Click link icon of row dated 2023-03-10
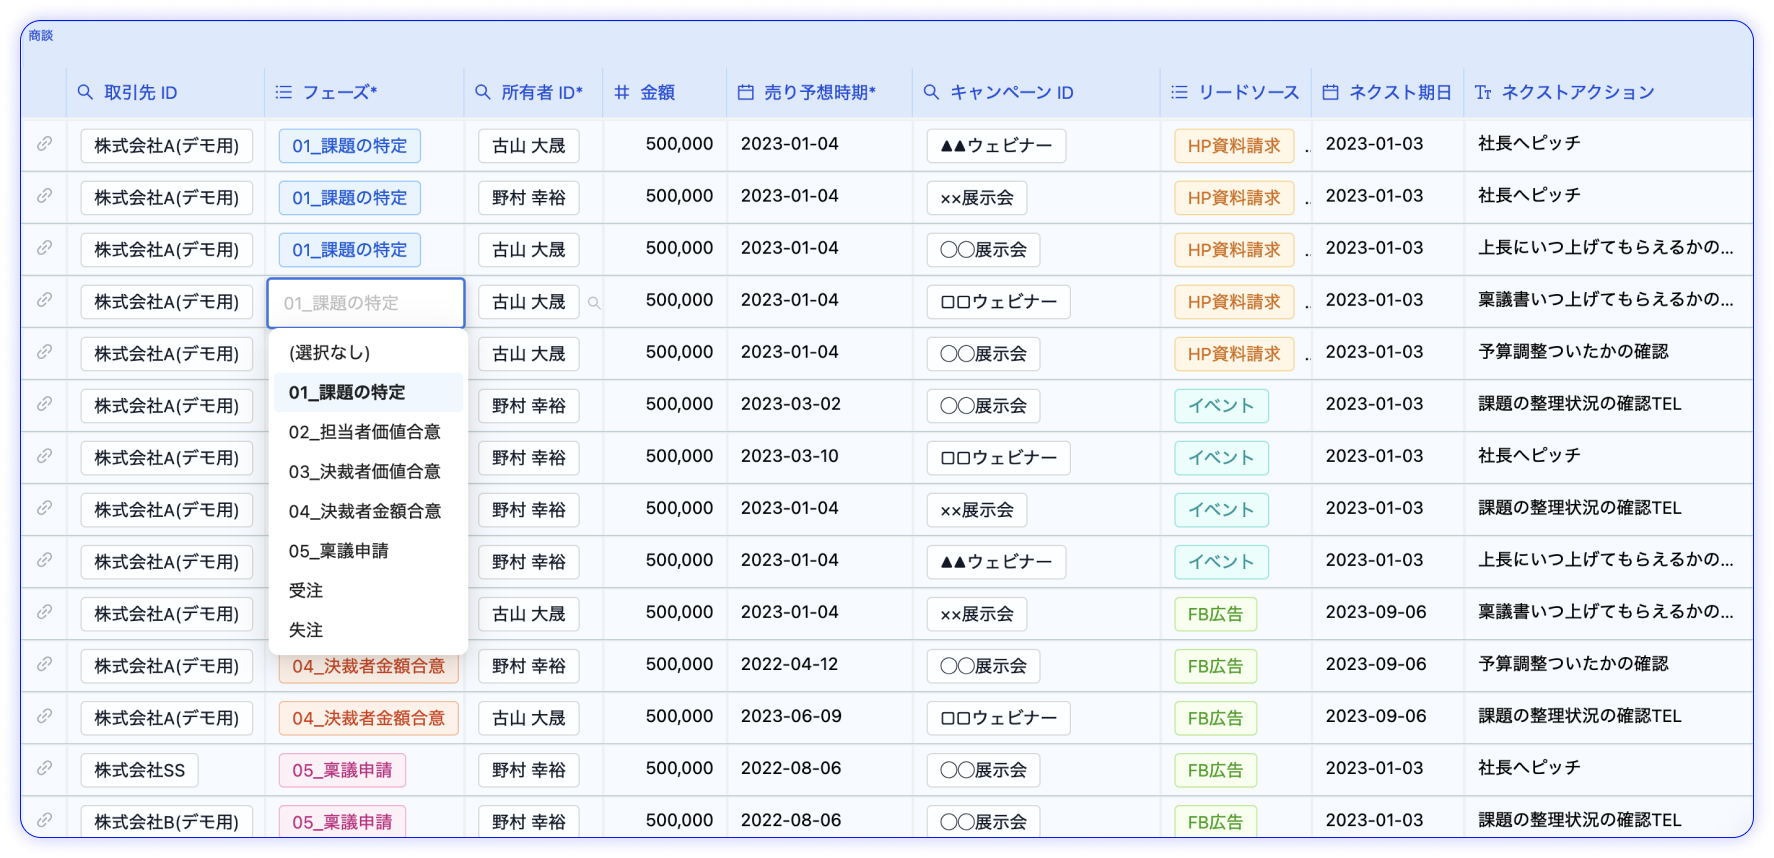 [44, 456]
